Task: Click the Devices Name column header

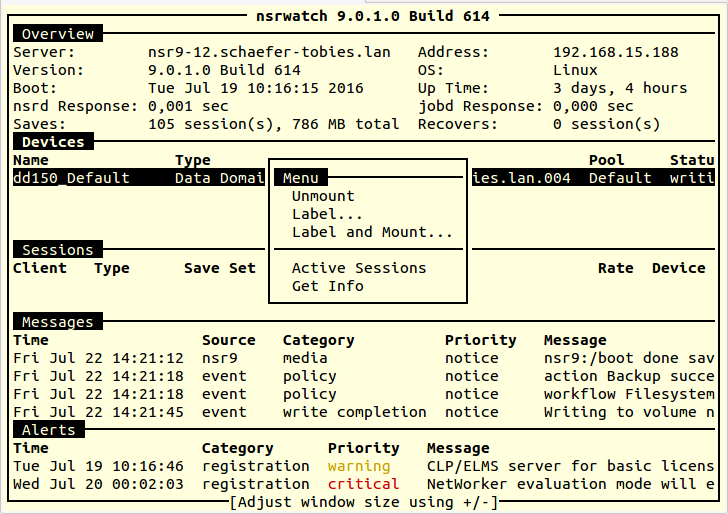Action: pos(31,160)
